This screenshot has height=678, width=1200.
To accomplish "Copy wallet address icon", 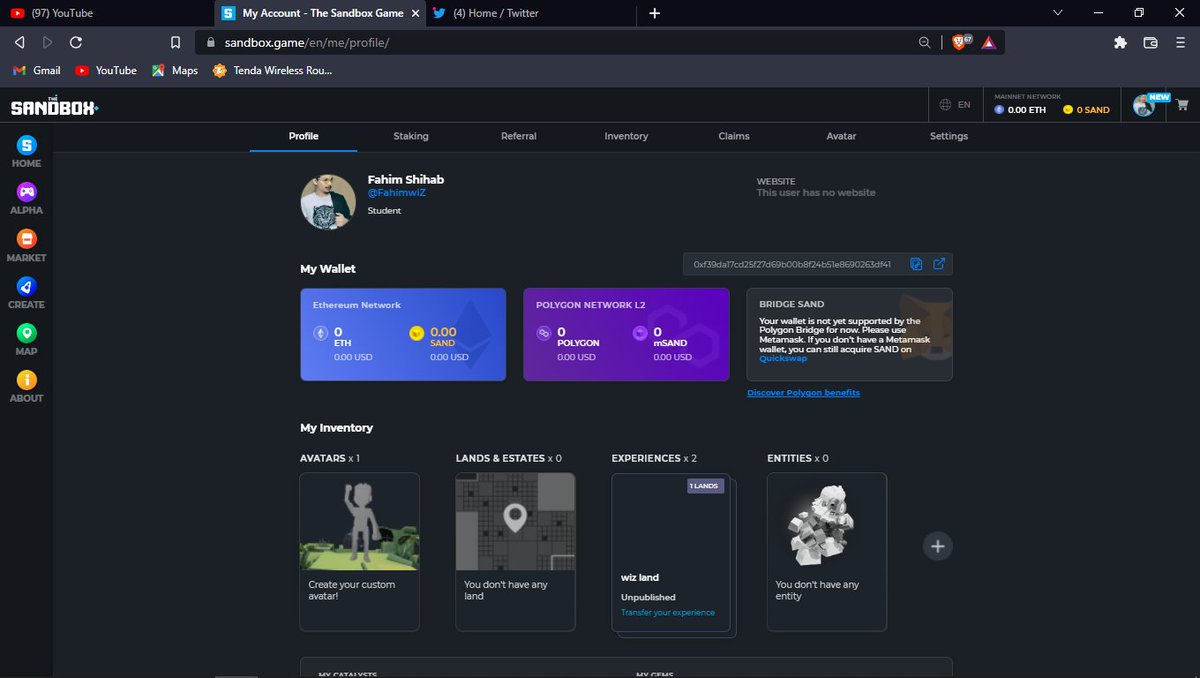I will click(916, 264).
